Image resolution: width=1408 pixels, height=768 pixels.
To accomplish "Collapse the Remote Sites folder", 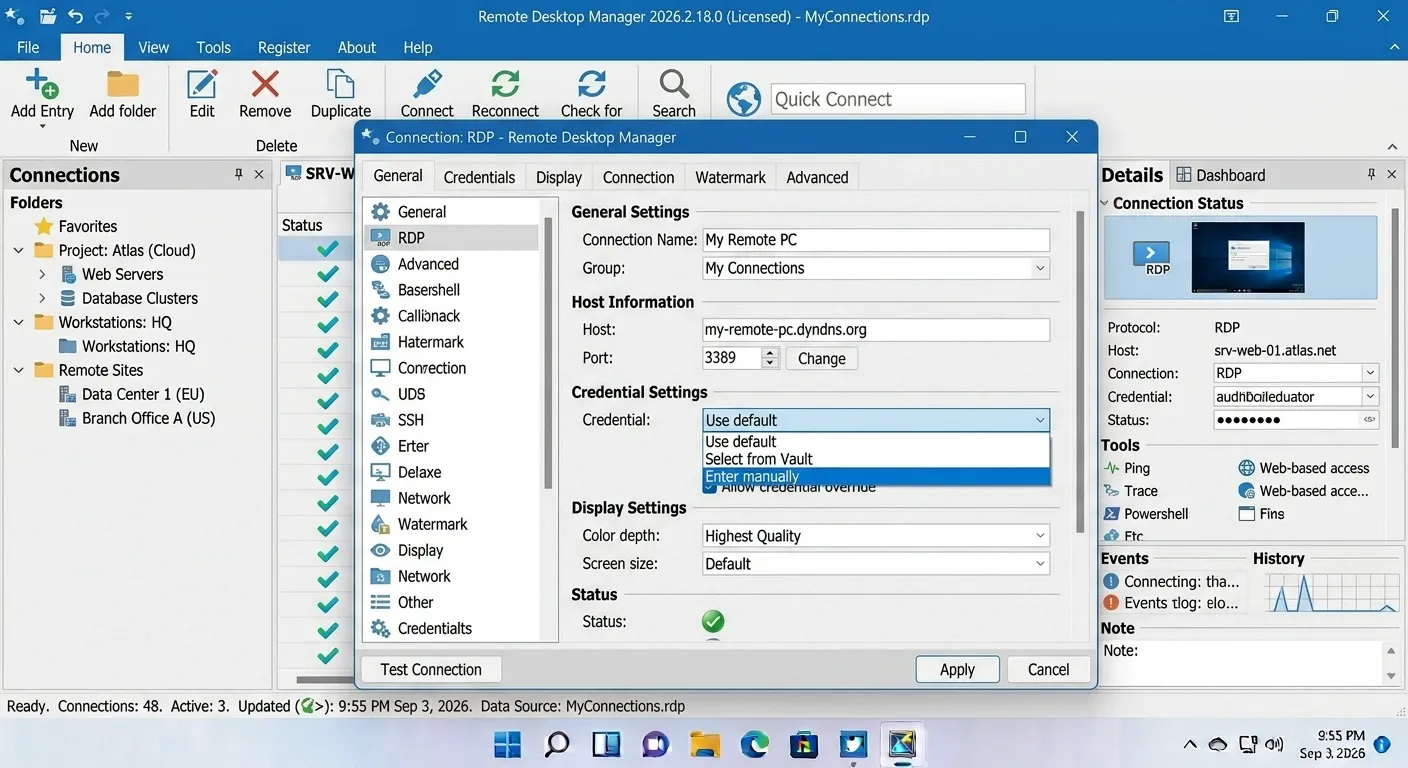I will click(19, 370).
